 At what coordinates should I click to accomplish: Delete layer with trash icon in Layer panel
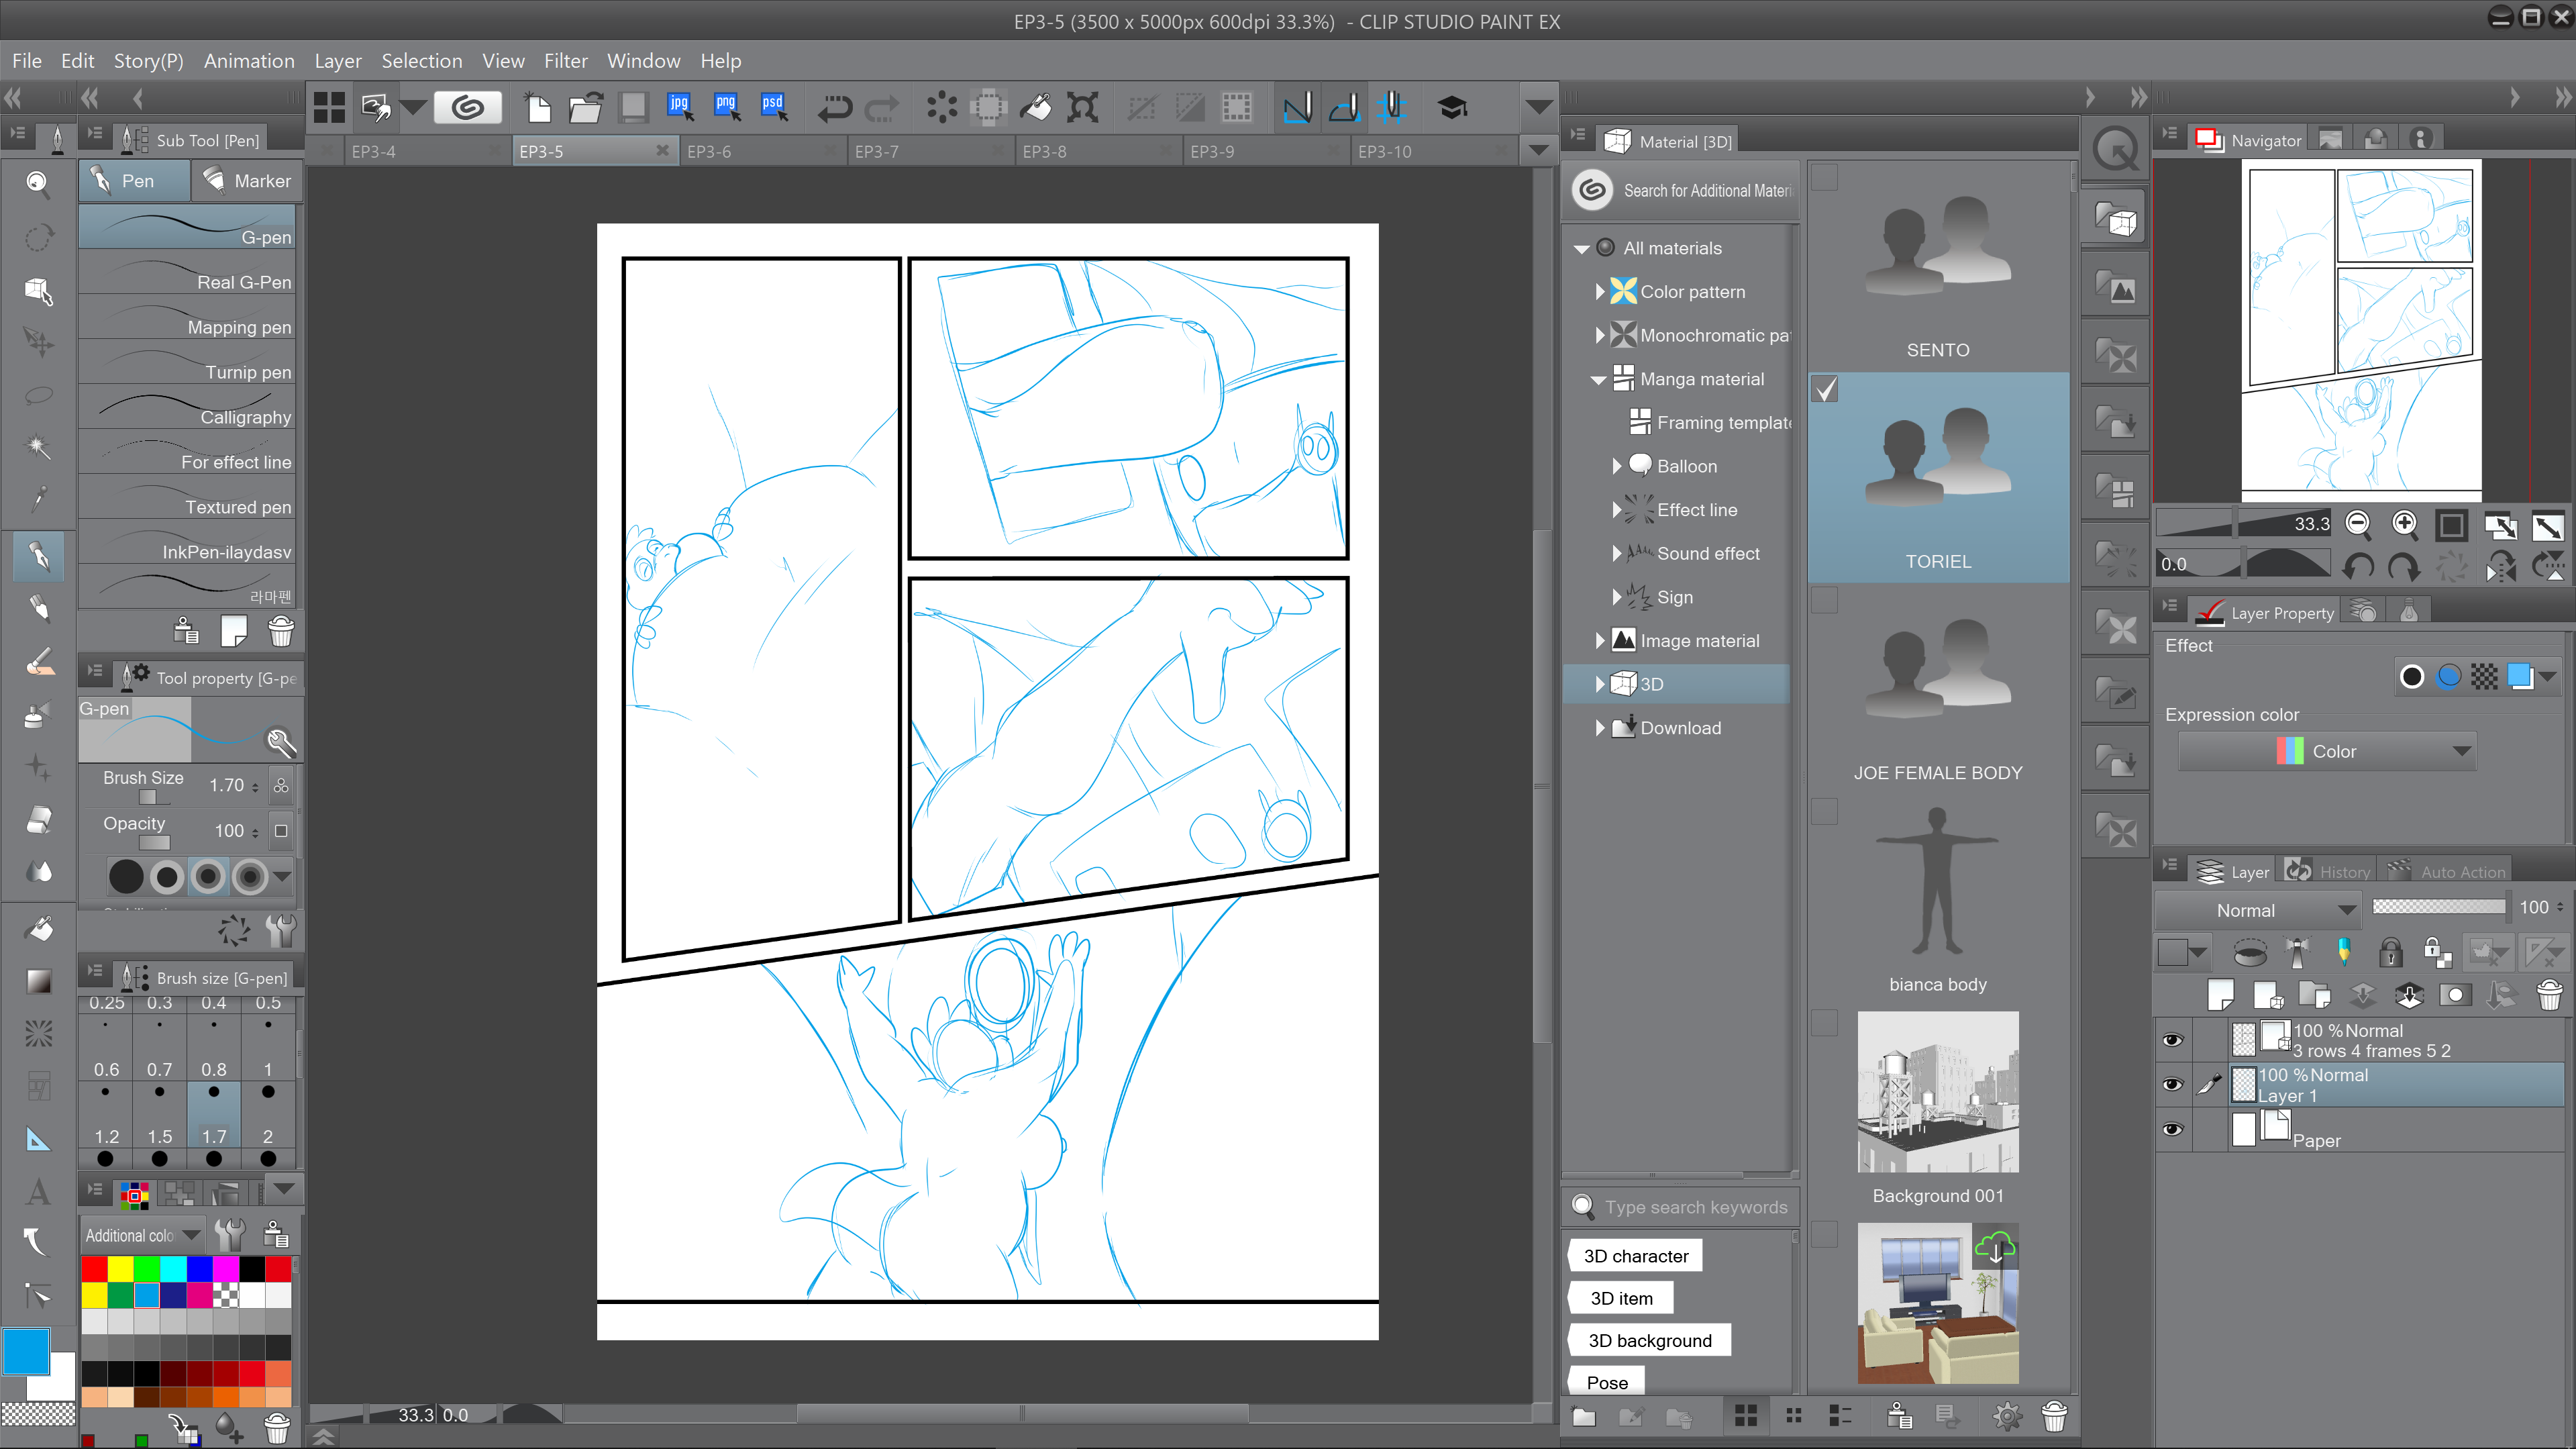point(2549,994)
